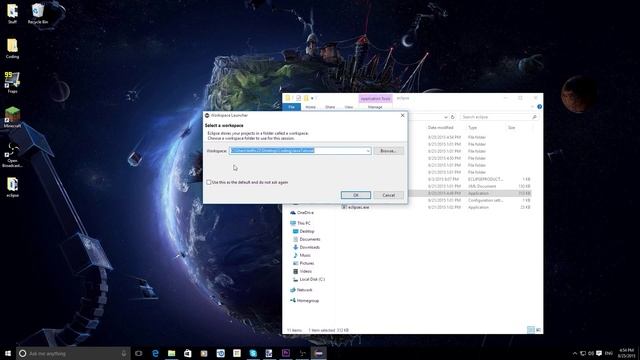
Task: Confirm workspace with the OK button
Action: point(356,195)
